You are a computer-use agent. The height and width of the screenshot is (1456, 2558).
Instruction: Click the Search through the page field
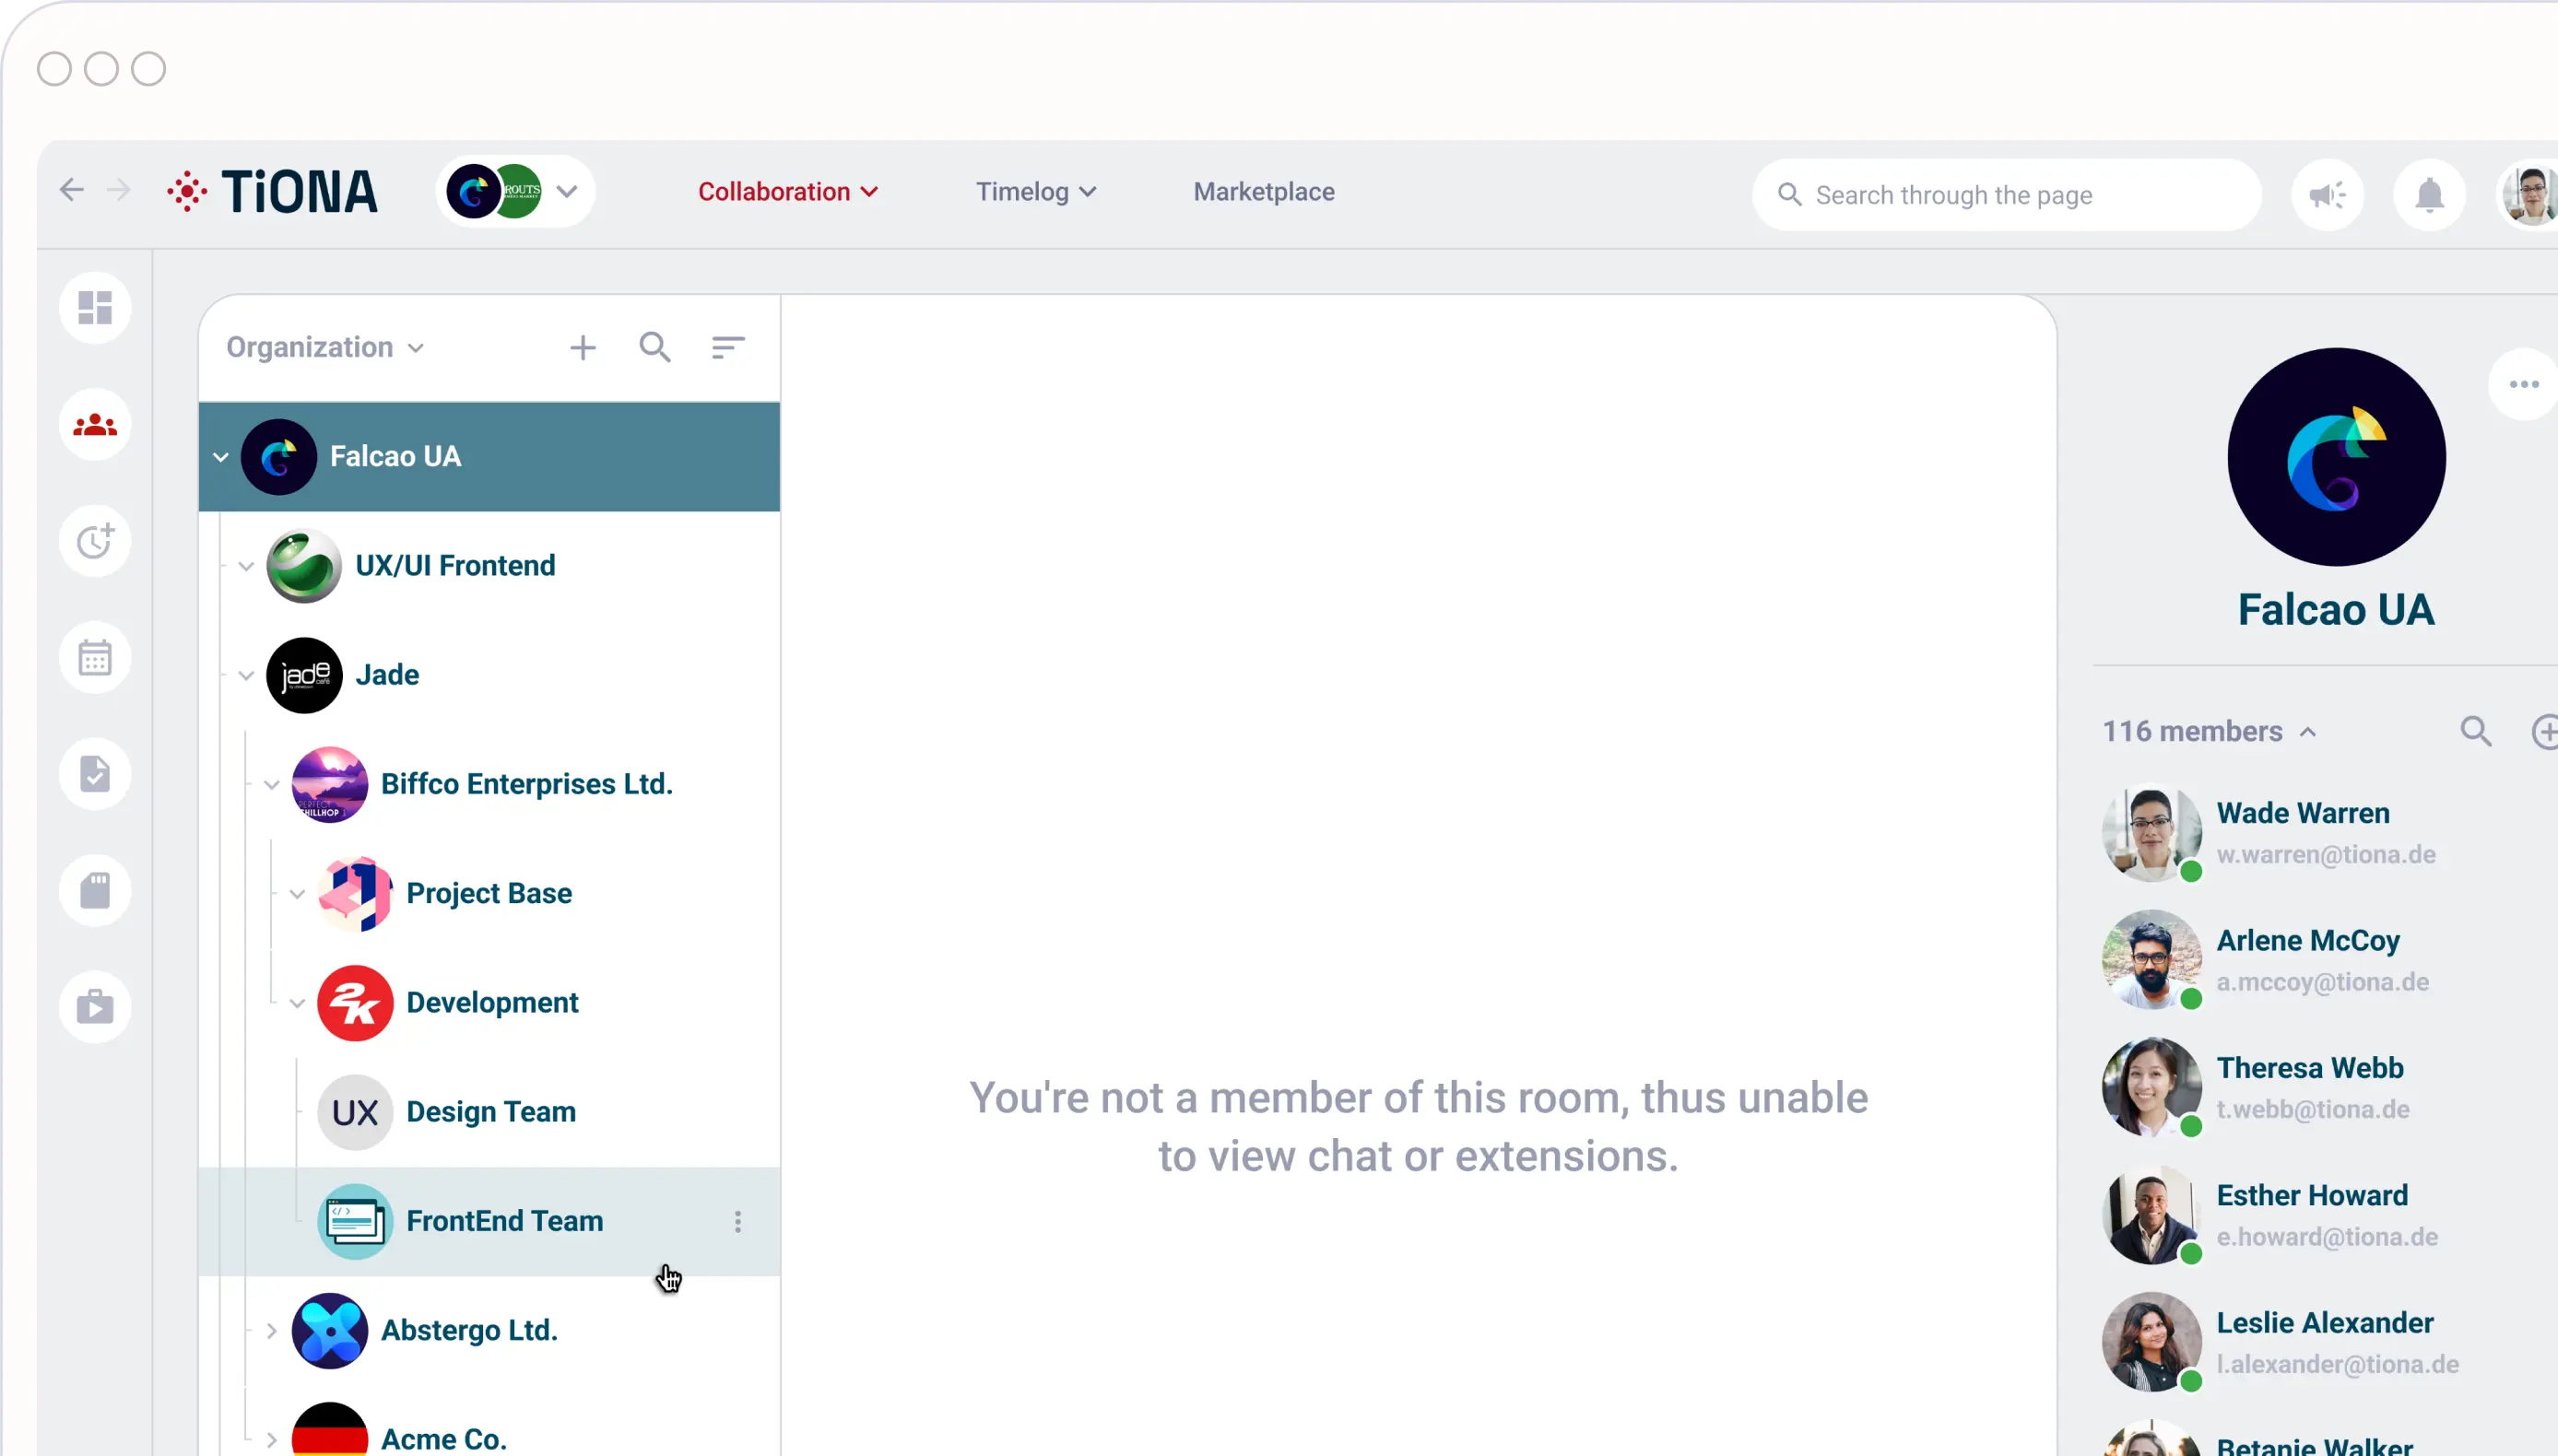[x=2010, y=195]
